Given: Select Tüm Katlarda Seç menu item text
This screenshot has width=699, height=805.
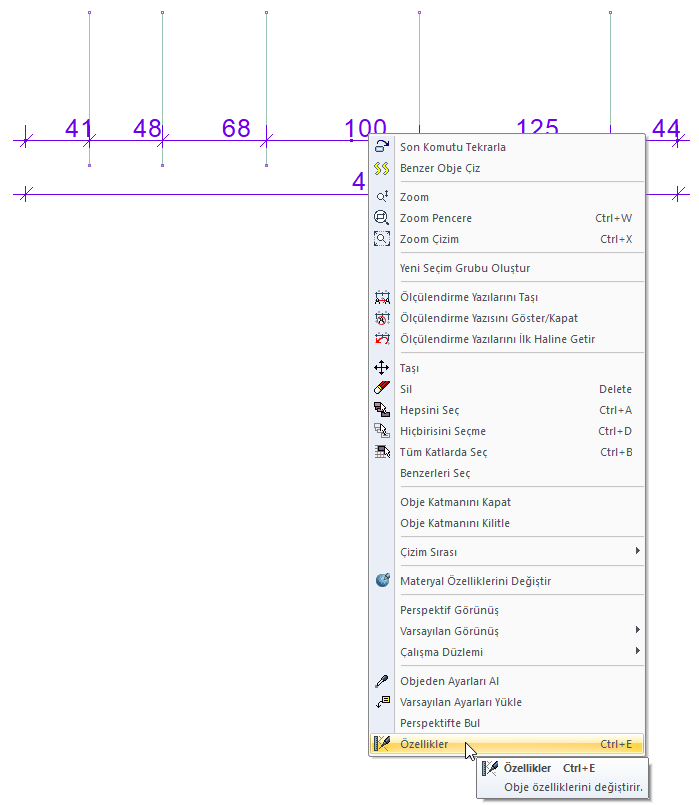Looking at the screenshot, I should coord(443,452).
